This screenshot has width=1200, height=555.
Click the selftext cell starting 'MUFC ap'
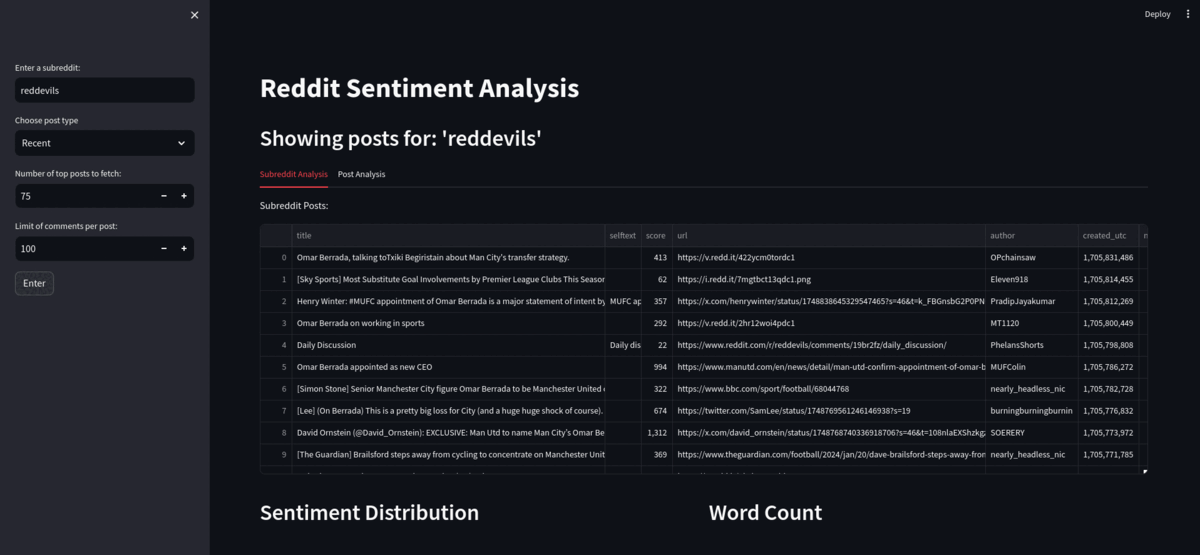(x=623, y=302)
